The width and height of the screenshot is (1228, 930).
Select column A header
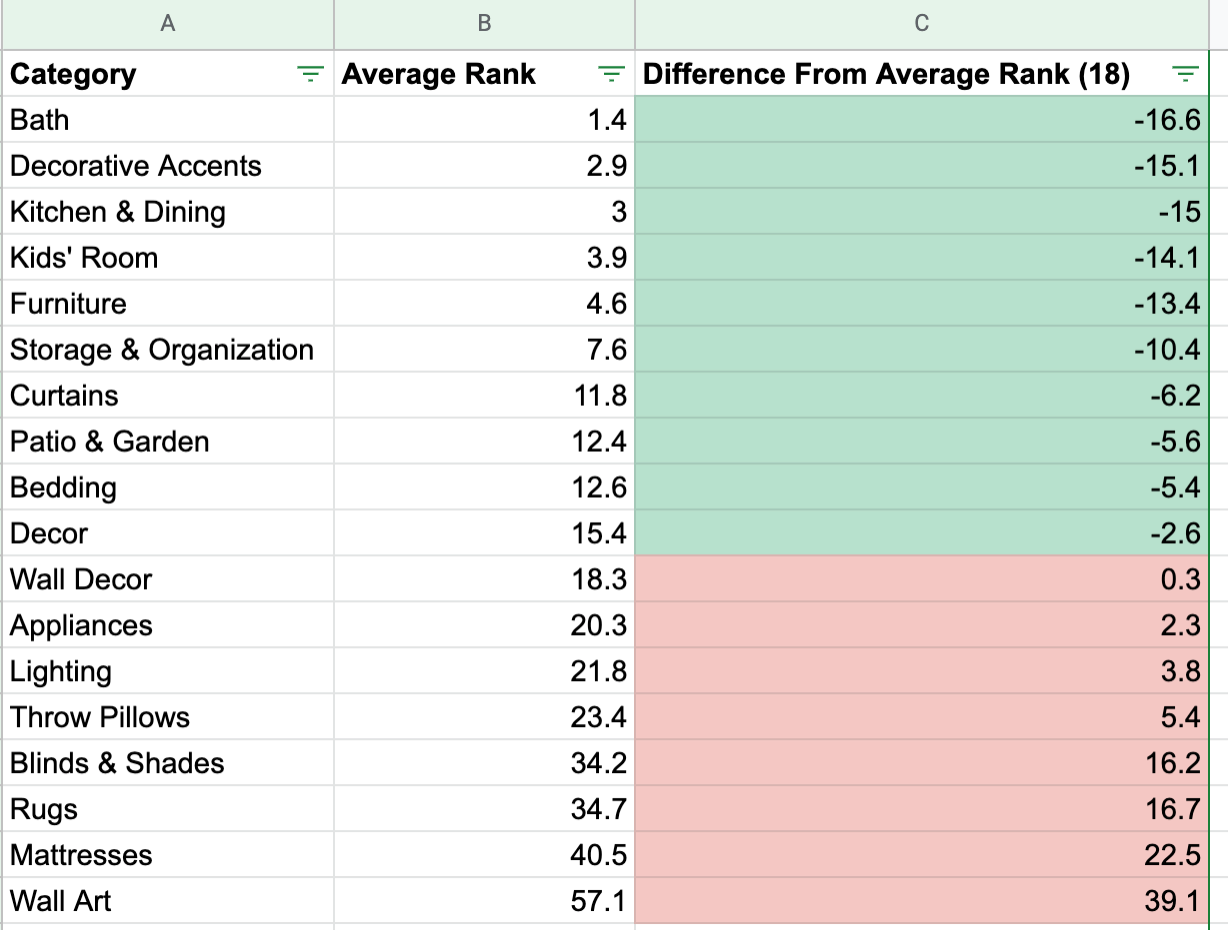coord(167,25)
